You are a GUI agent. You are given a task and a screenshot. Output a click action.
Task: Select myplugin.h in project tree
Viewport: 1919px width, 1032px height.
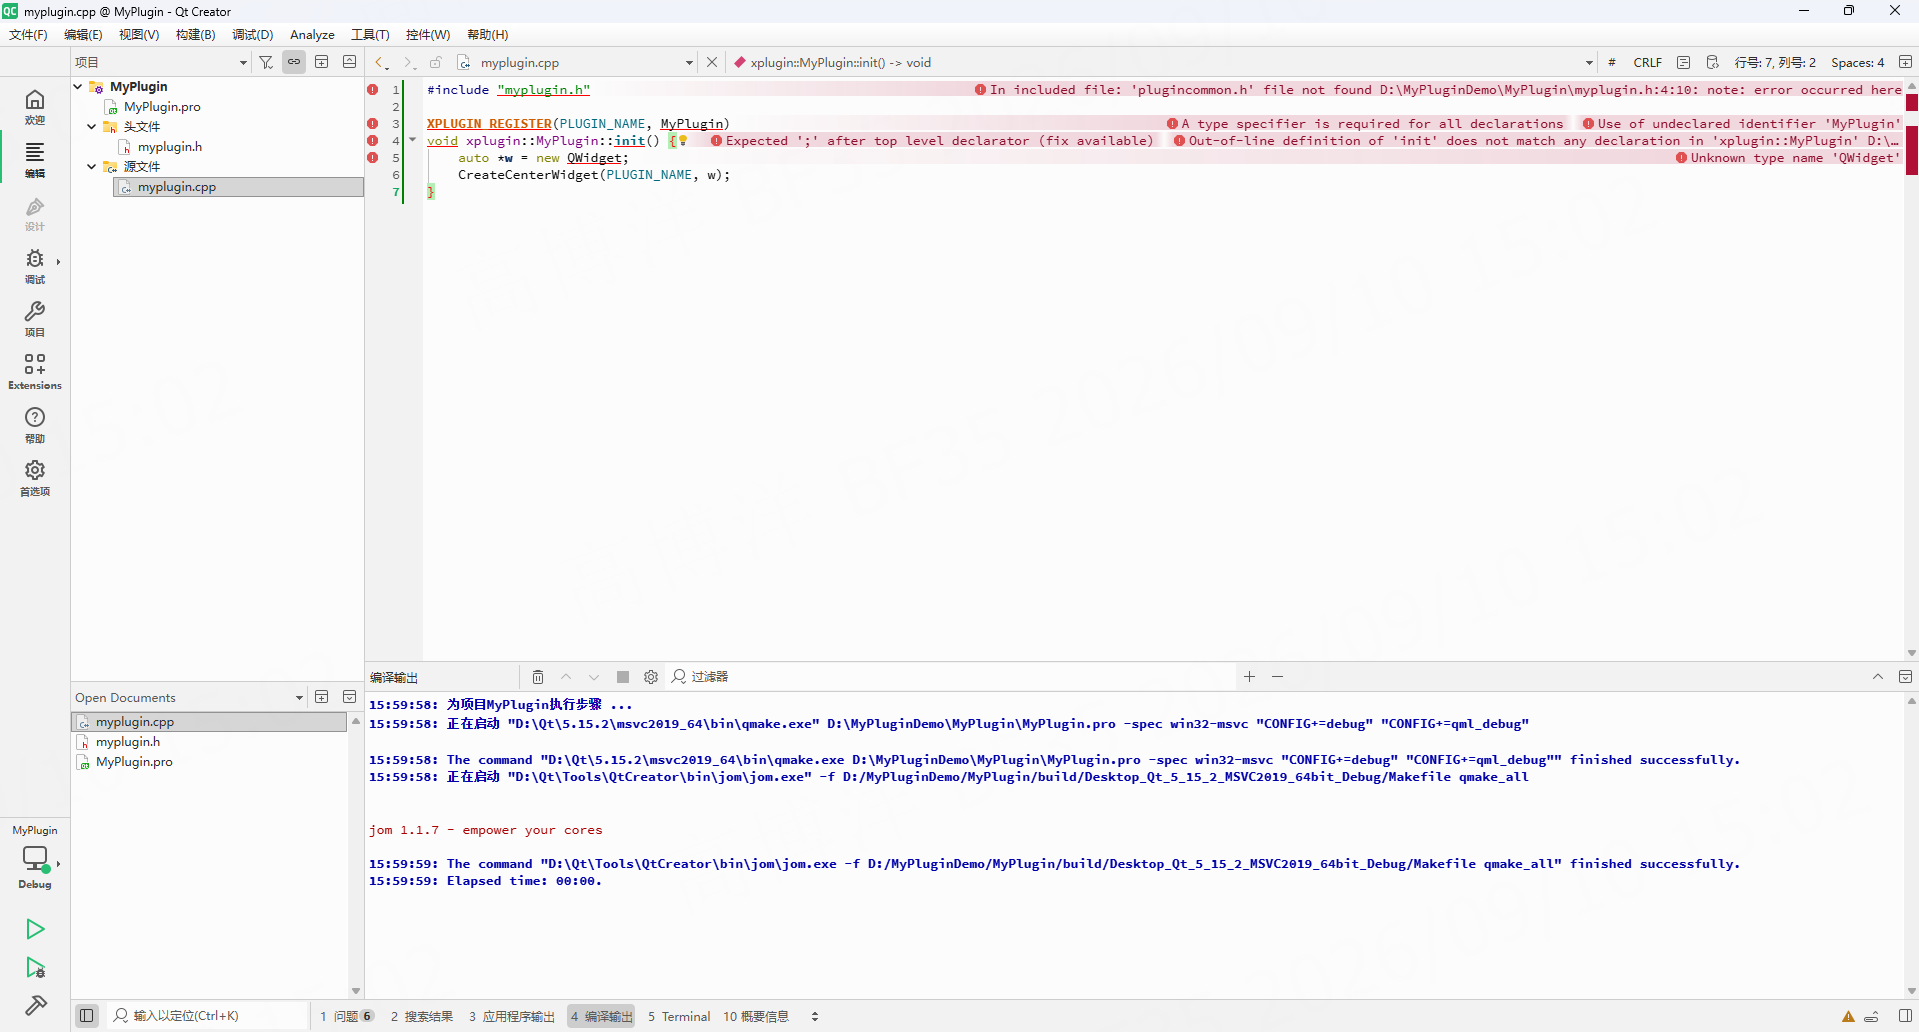(170, 146)
